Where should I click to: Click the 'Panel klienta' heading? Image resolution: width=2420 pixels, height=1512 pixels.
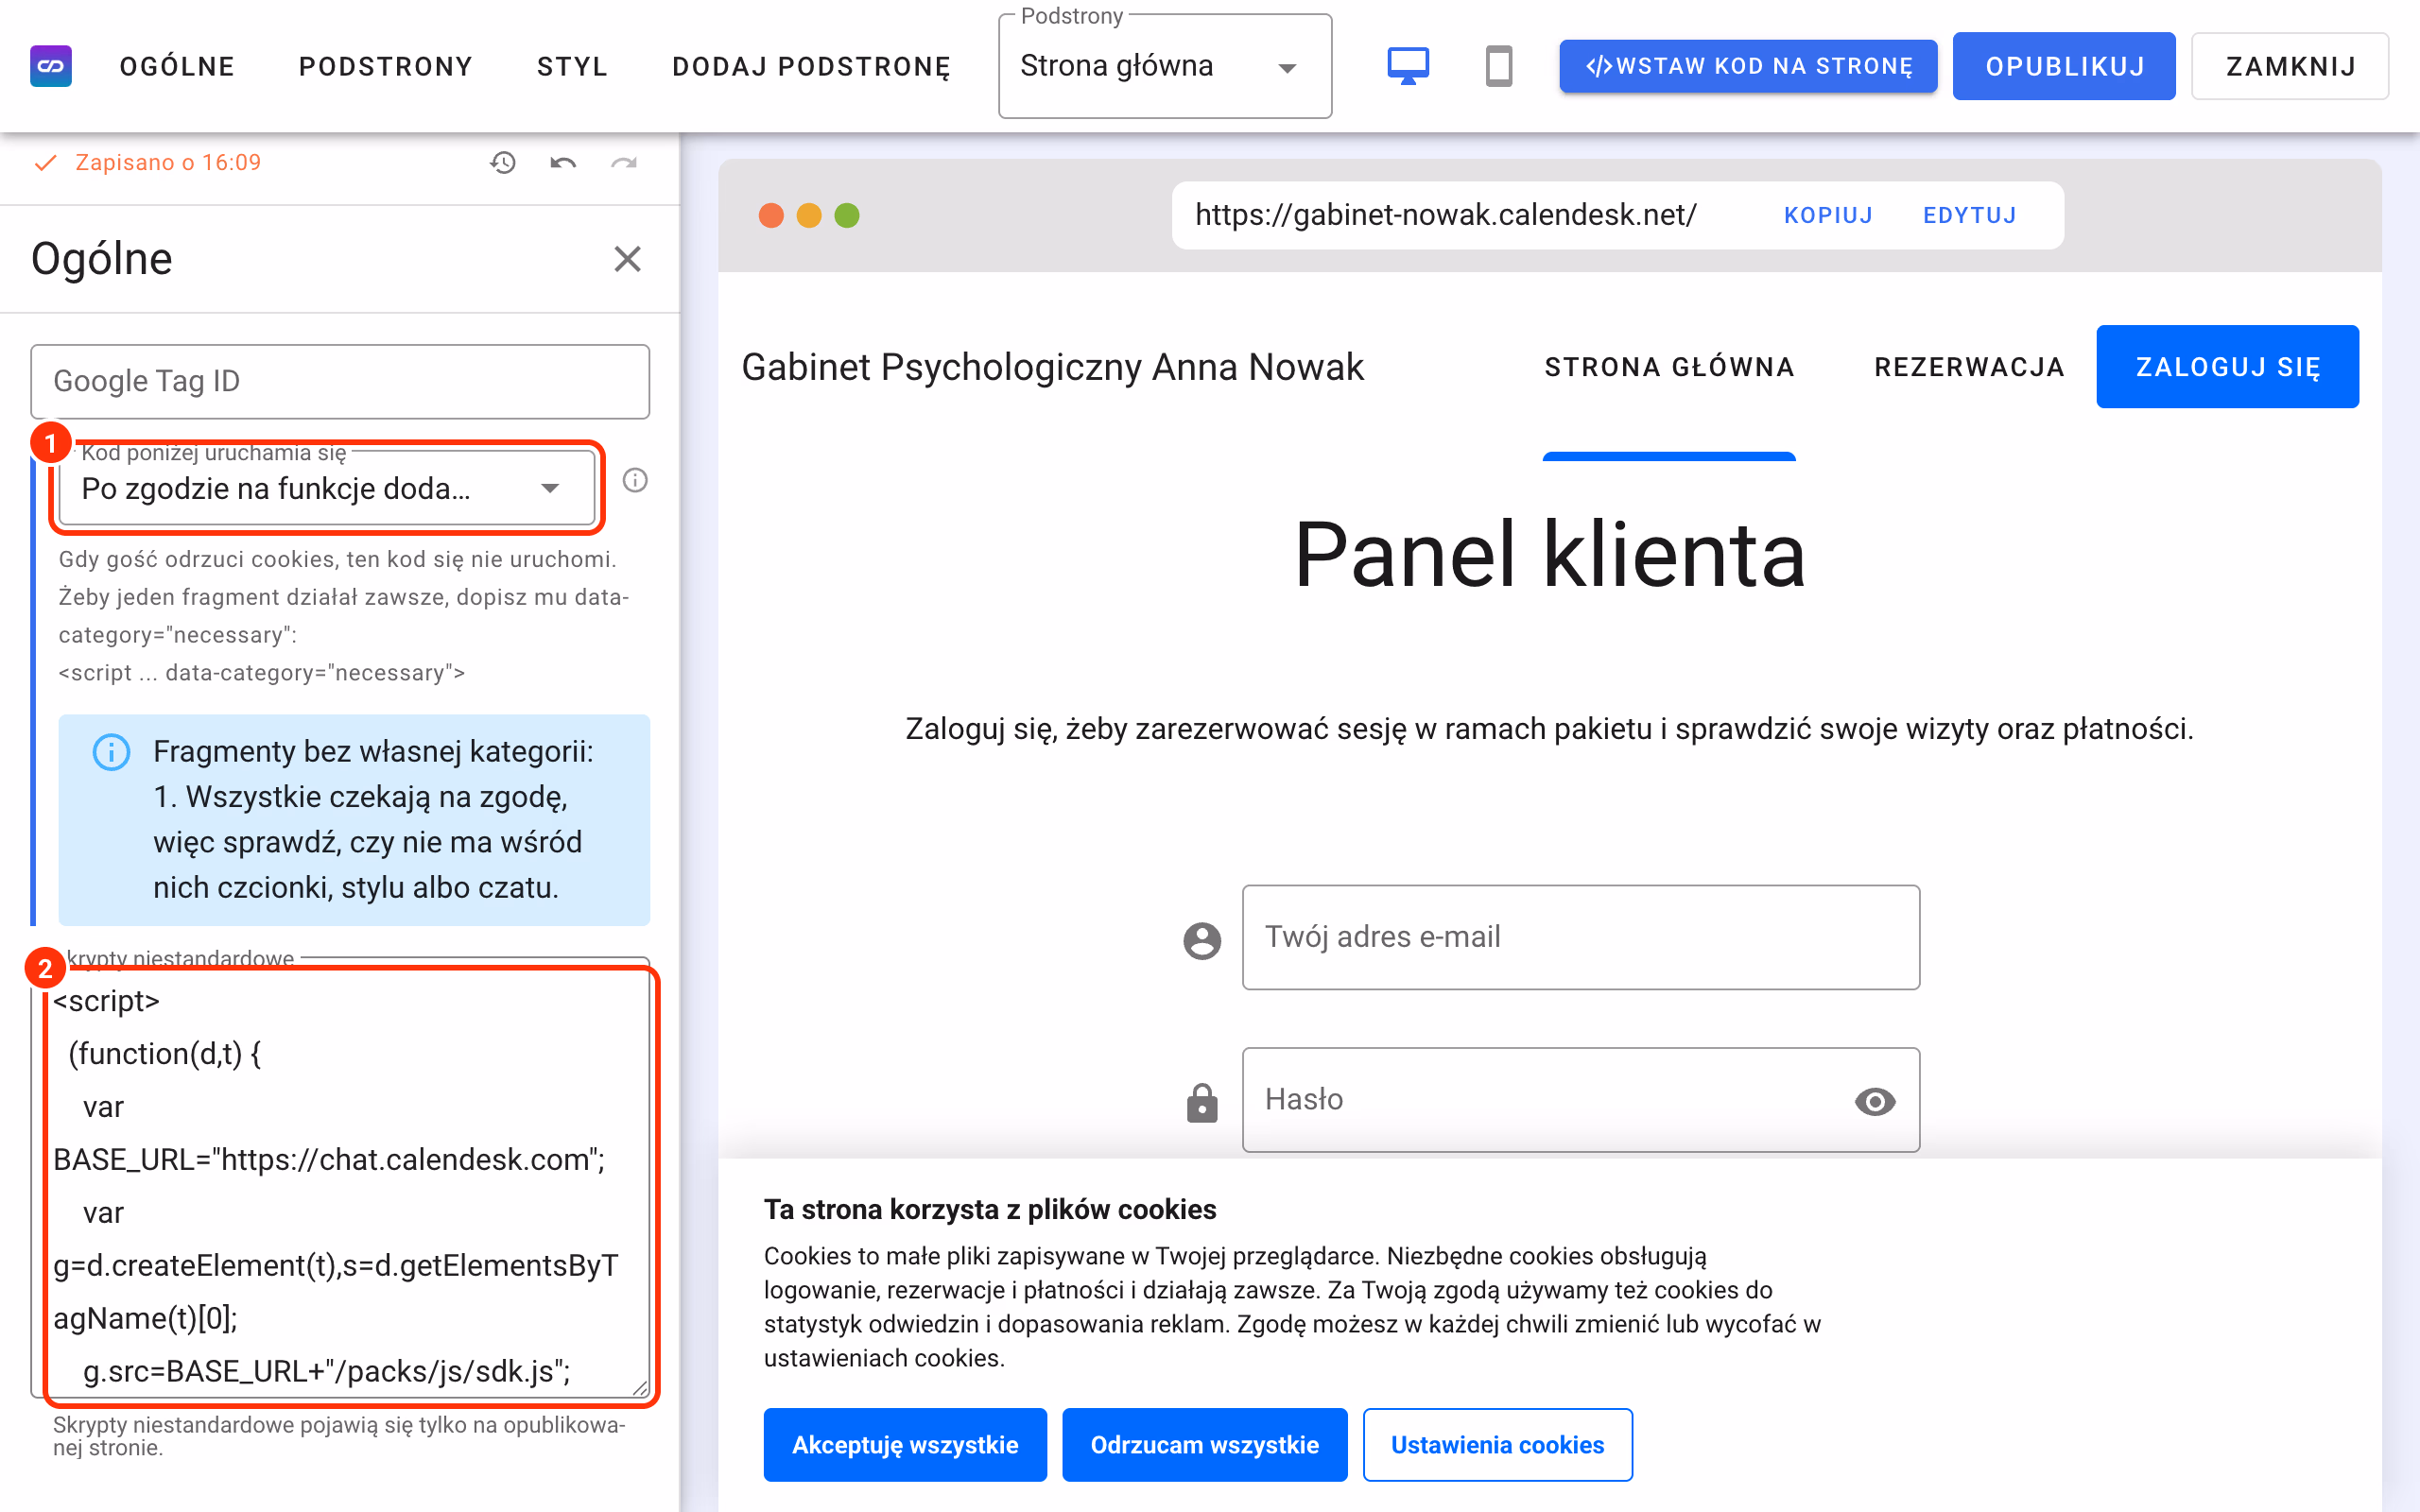(1549, 554)
